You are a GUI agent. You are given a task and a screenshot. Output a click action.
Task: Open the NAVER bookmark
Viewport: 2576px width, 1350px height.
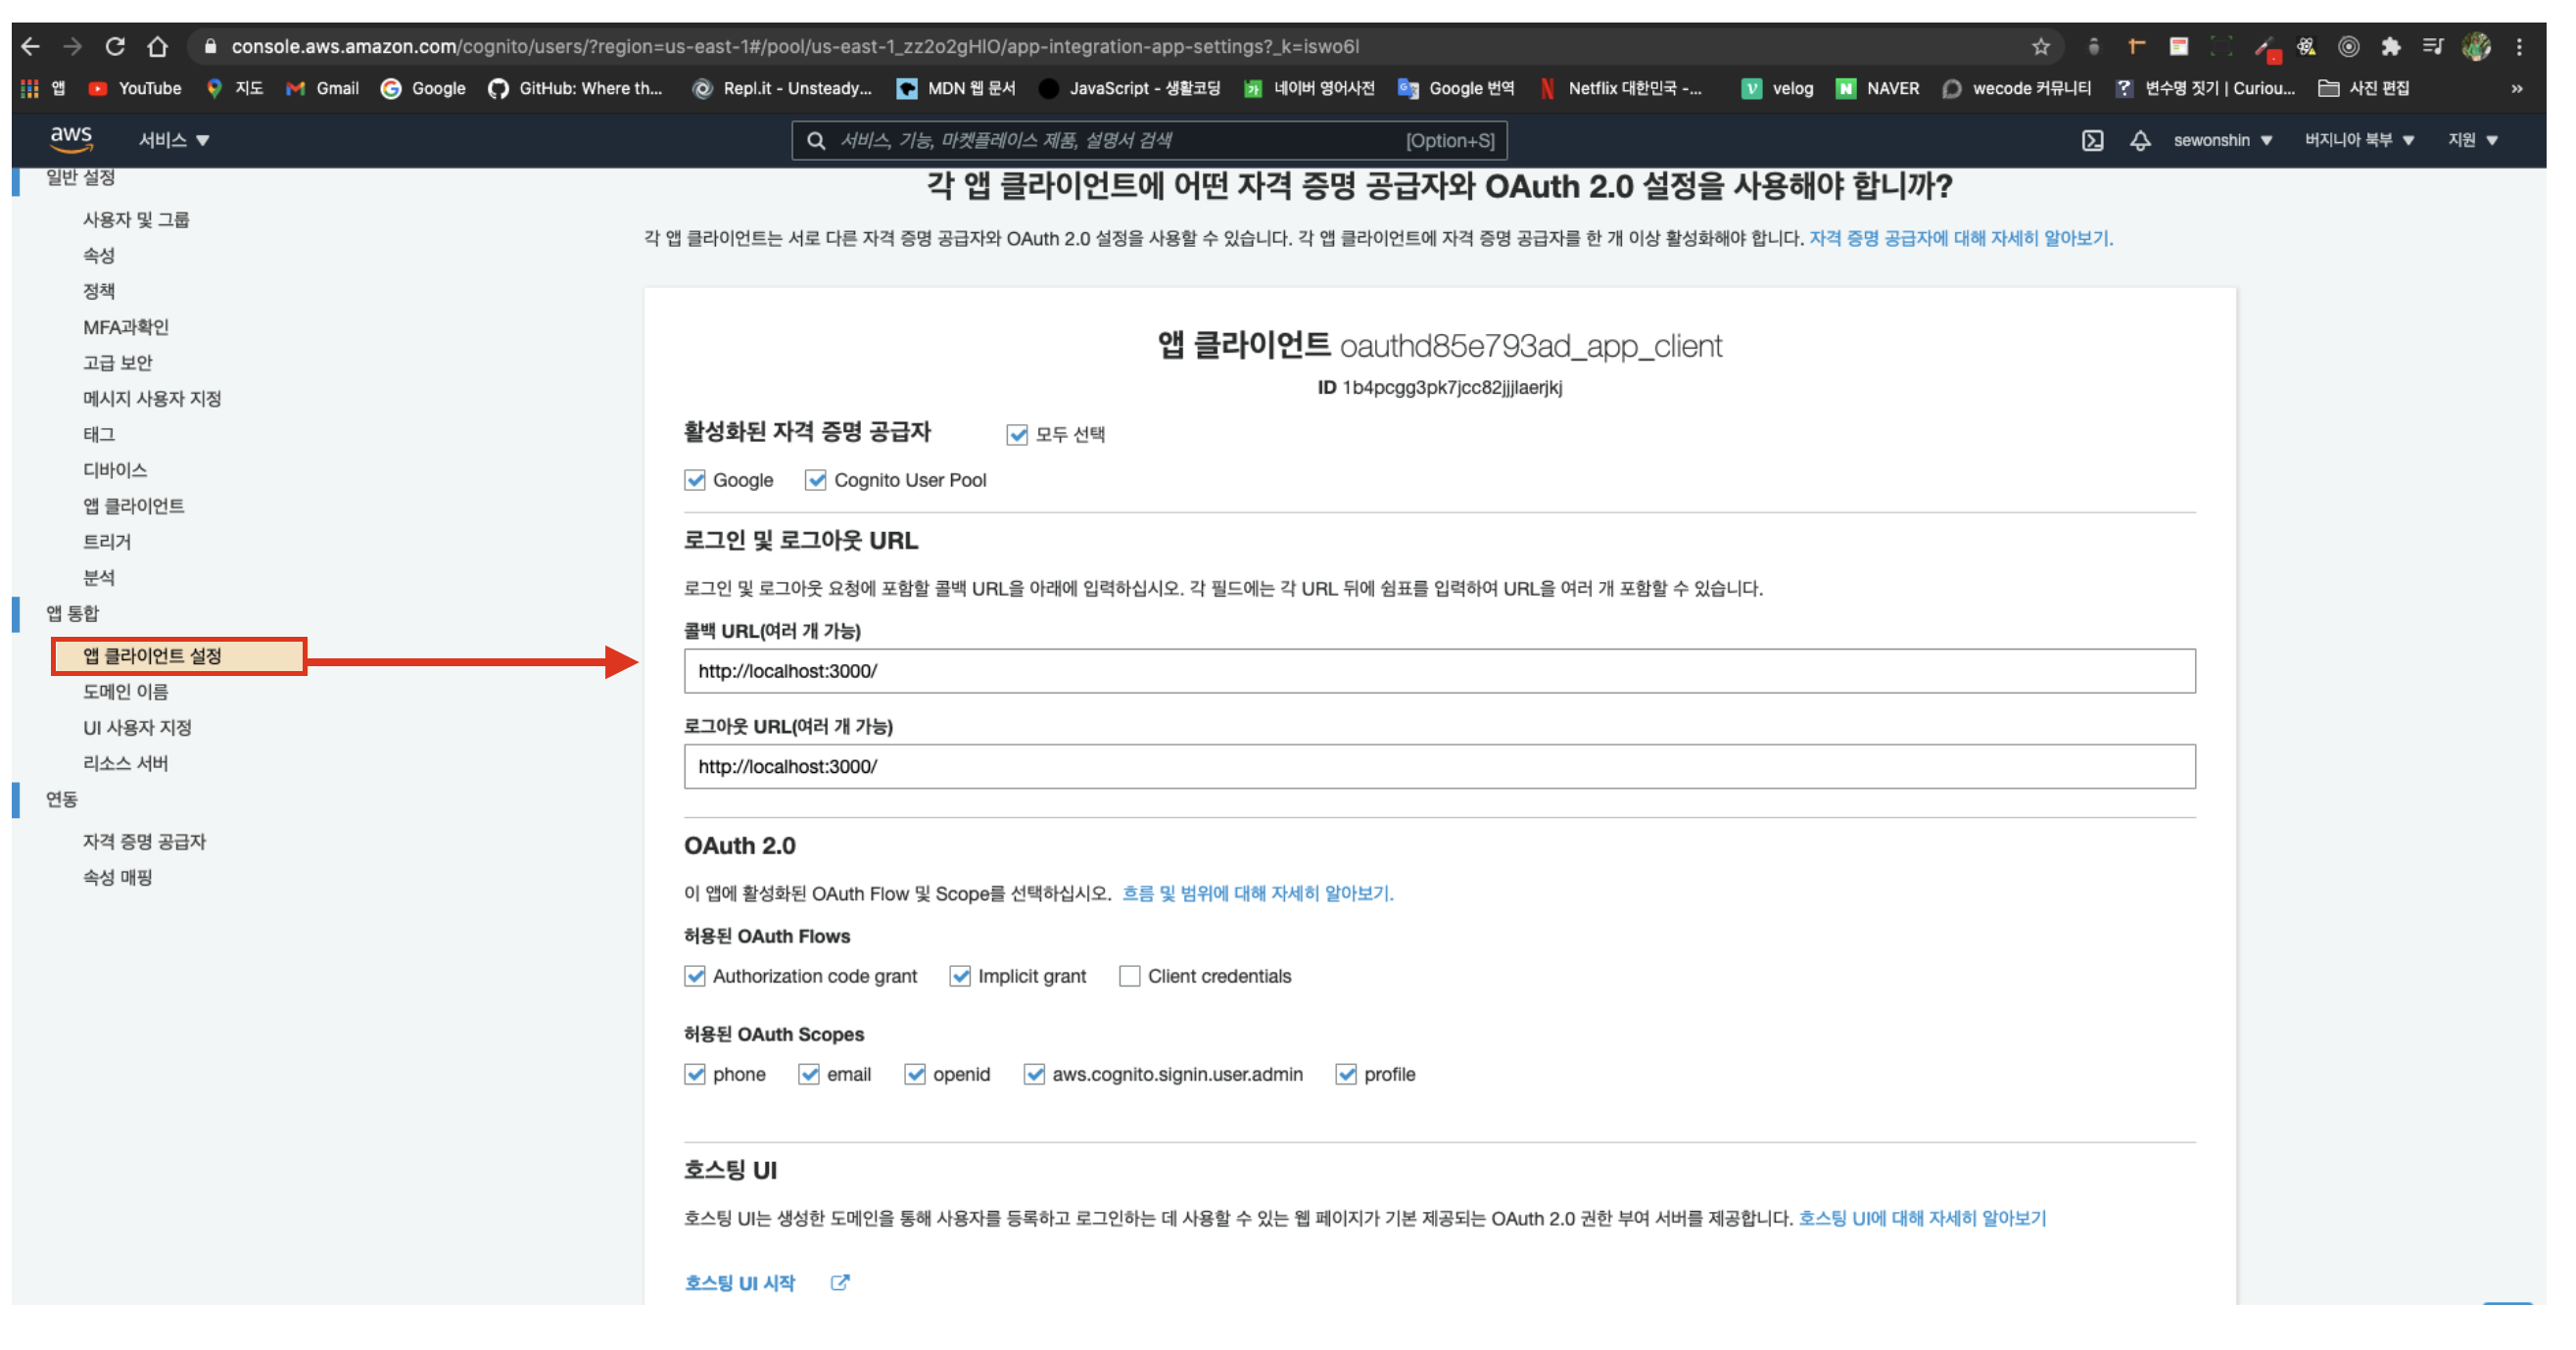pos(1878,88)
